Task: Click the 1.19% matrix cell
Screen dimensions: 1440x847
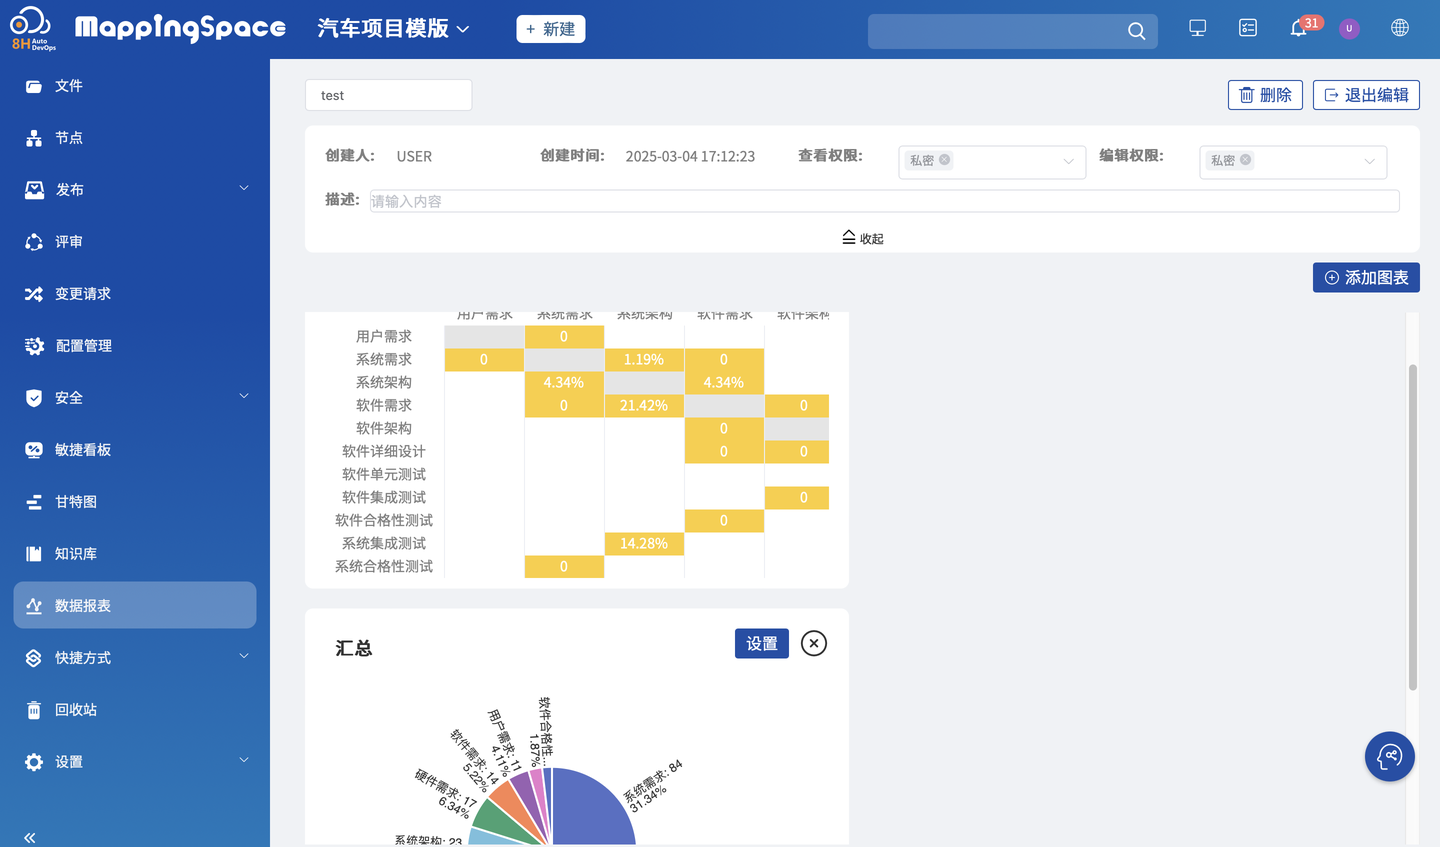Action: (644, 359)
